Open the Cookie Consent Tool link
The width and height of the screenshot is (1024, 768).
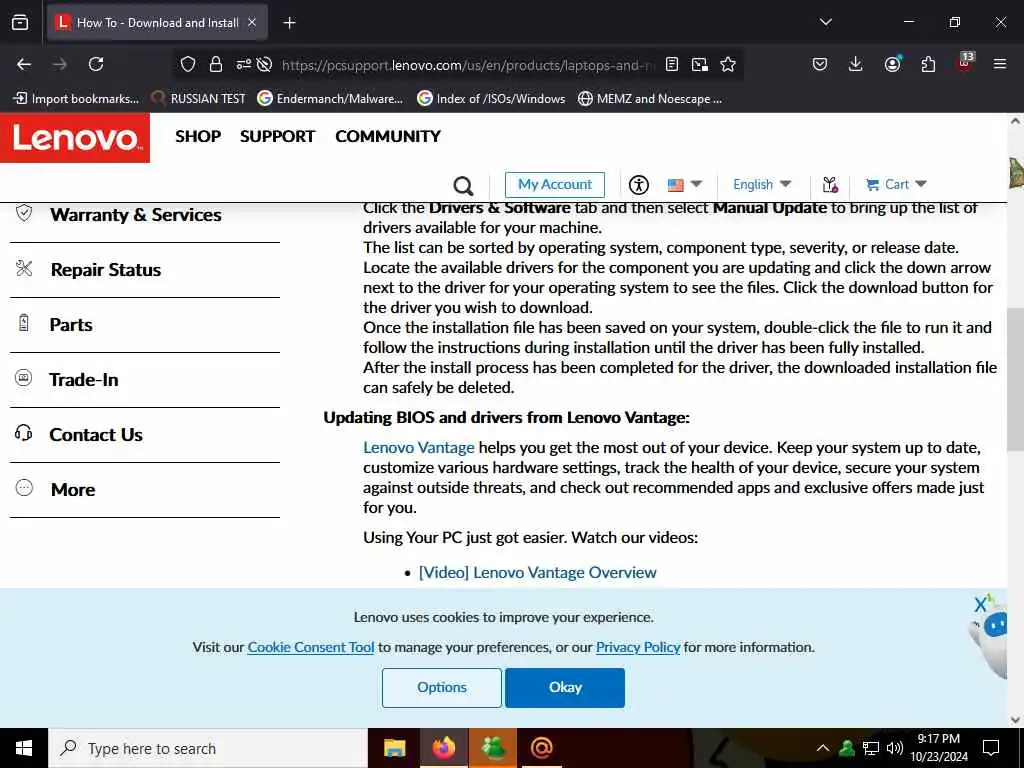(x=311, y=647)
